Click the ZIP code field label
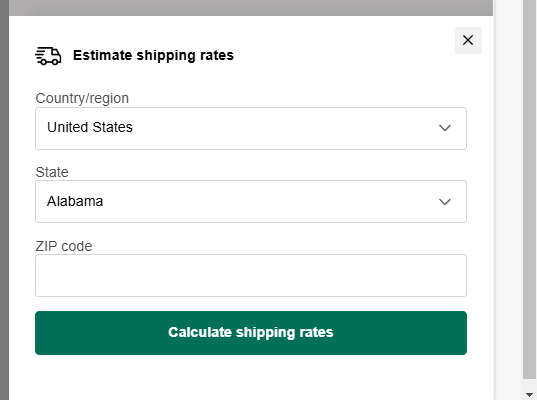 pyautogui.click(x=64, y=246)
